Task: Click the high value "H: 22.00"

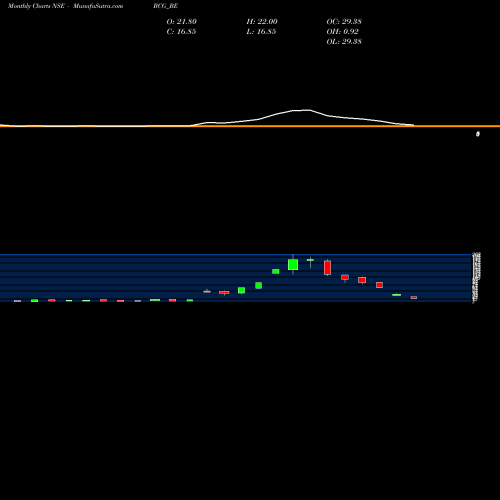Action: coord(262,22)
